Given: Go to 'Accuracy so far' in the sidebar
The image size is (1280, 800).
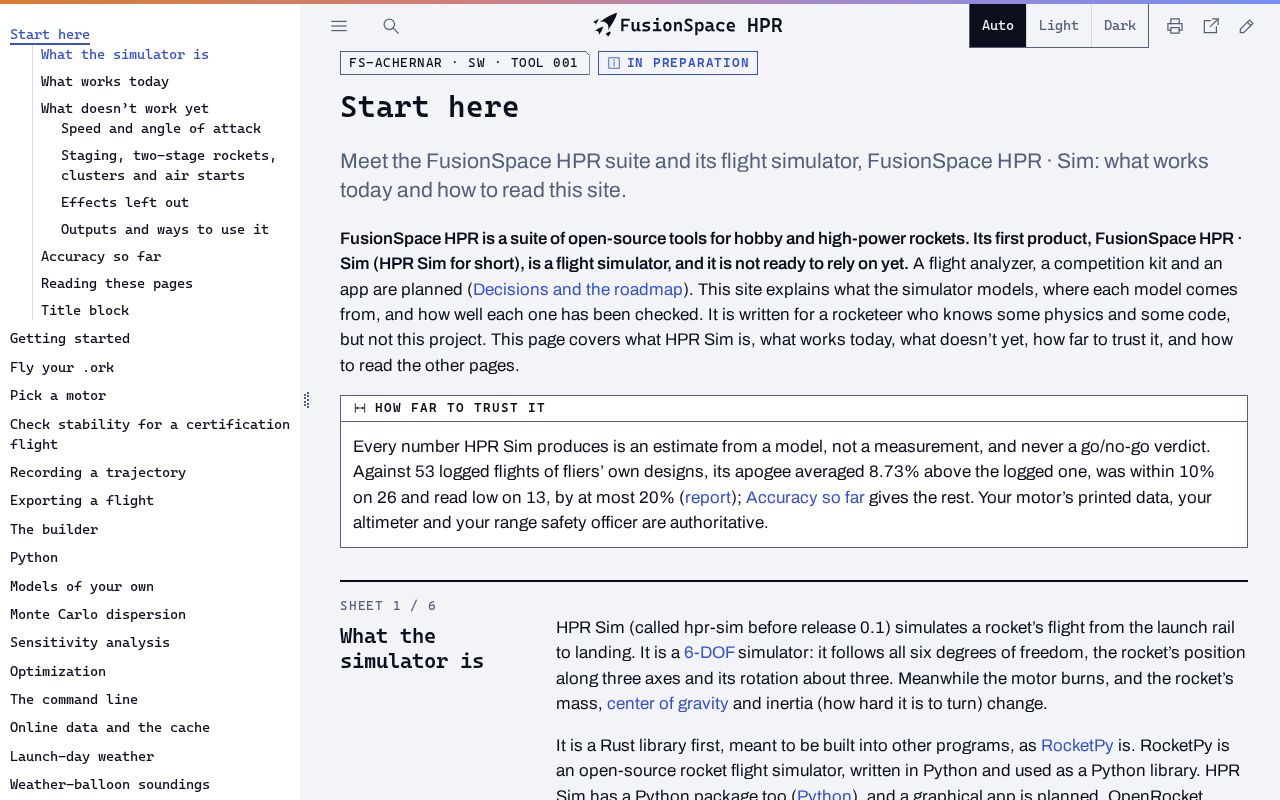Looking at the screenshot, I should tap(101, 256).
